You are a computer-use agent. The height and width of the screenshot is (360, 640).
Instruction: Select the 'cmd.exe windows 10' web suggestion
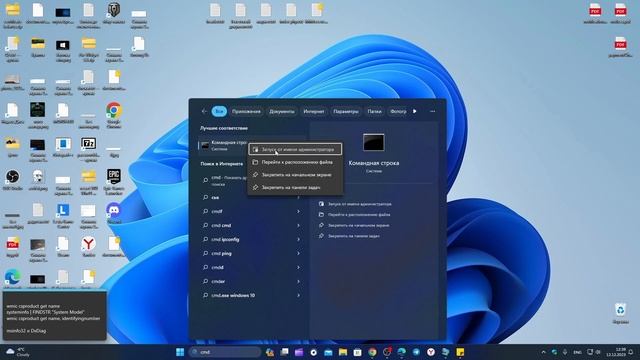point(233,295)
